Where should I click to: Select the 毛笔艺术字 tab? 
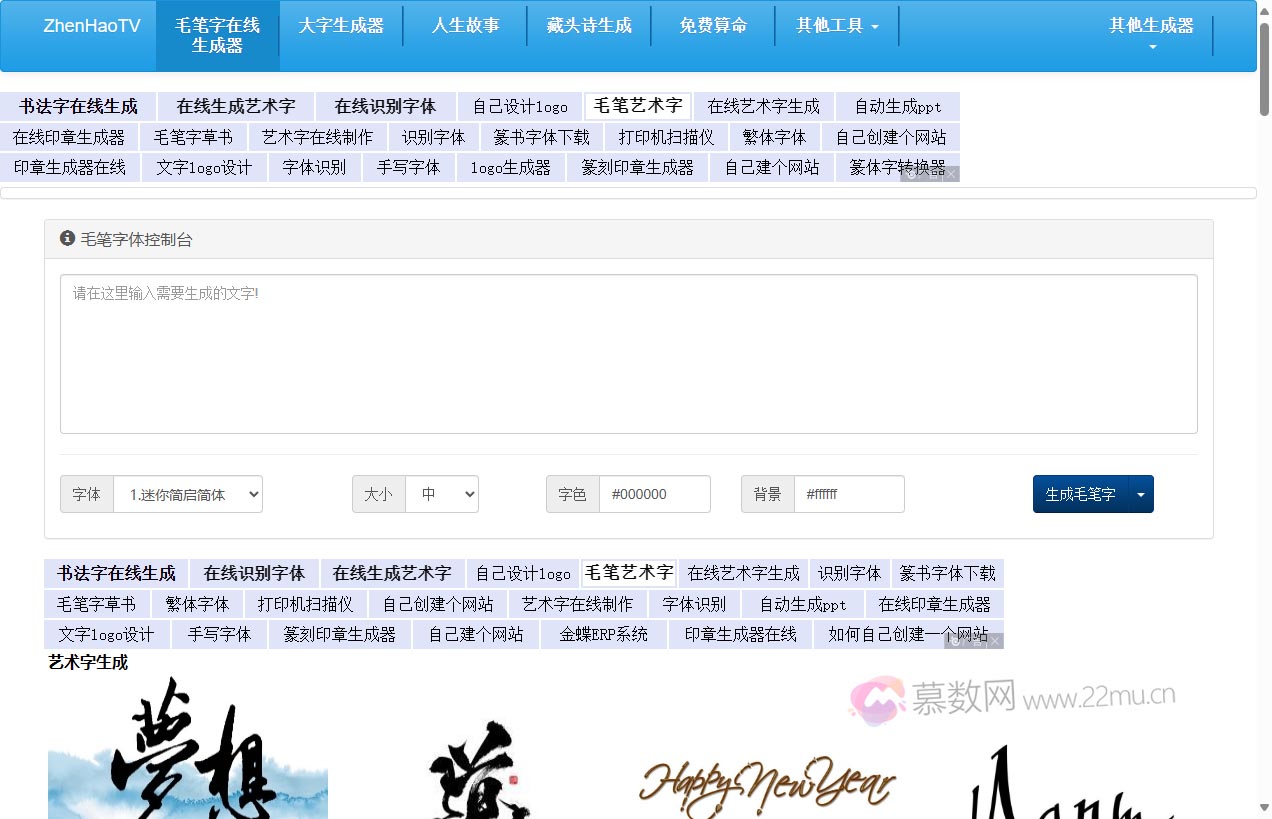point(638,105)
